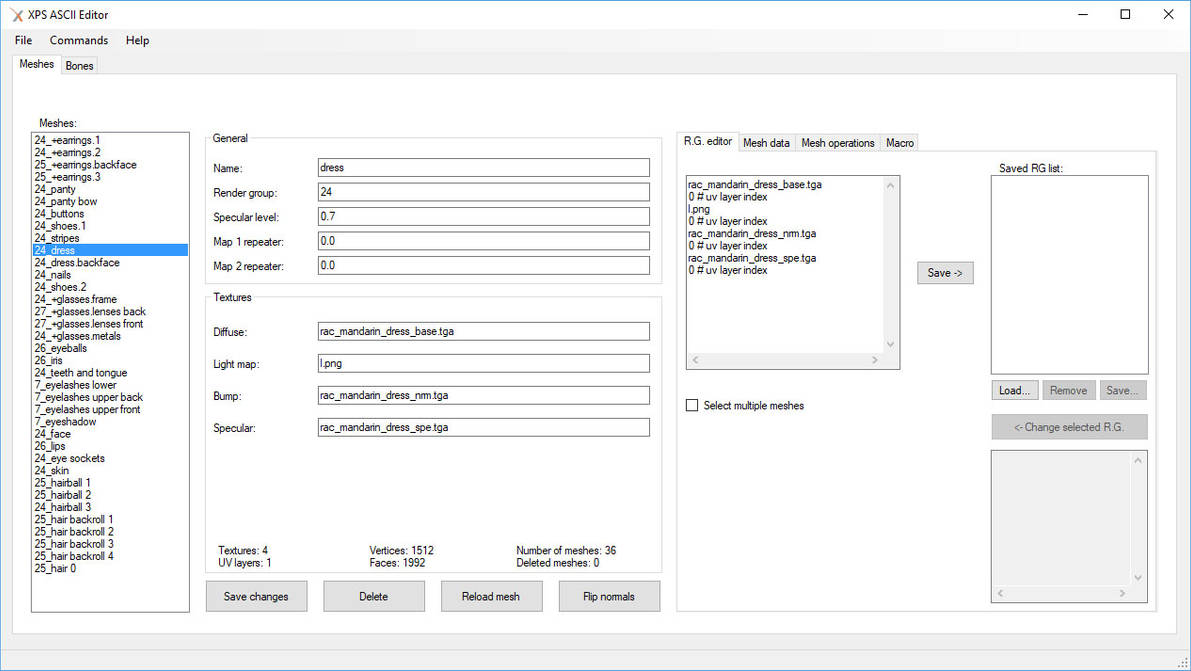The width and height of the screenshot is (1191, 671).
Task: Click the Delete mesh button
Action: (x=373, y=596)
